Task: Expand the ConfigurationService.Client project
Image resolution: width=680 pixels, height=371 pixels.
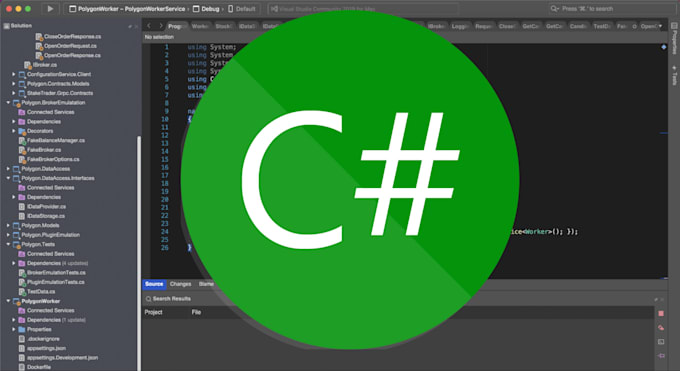Action: (x=13, y=74)
